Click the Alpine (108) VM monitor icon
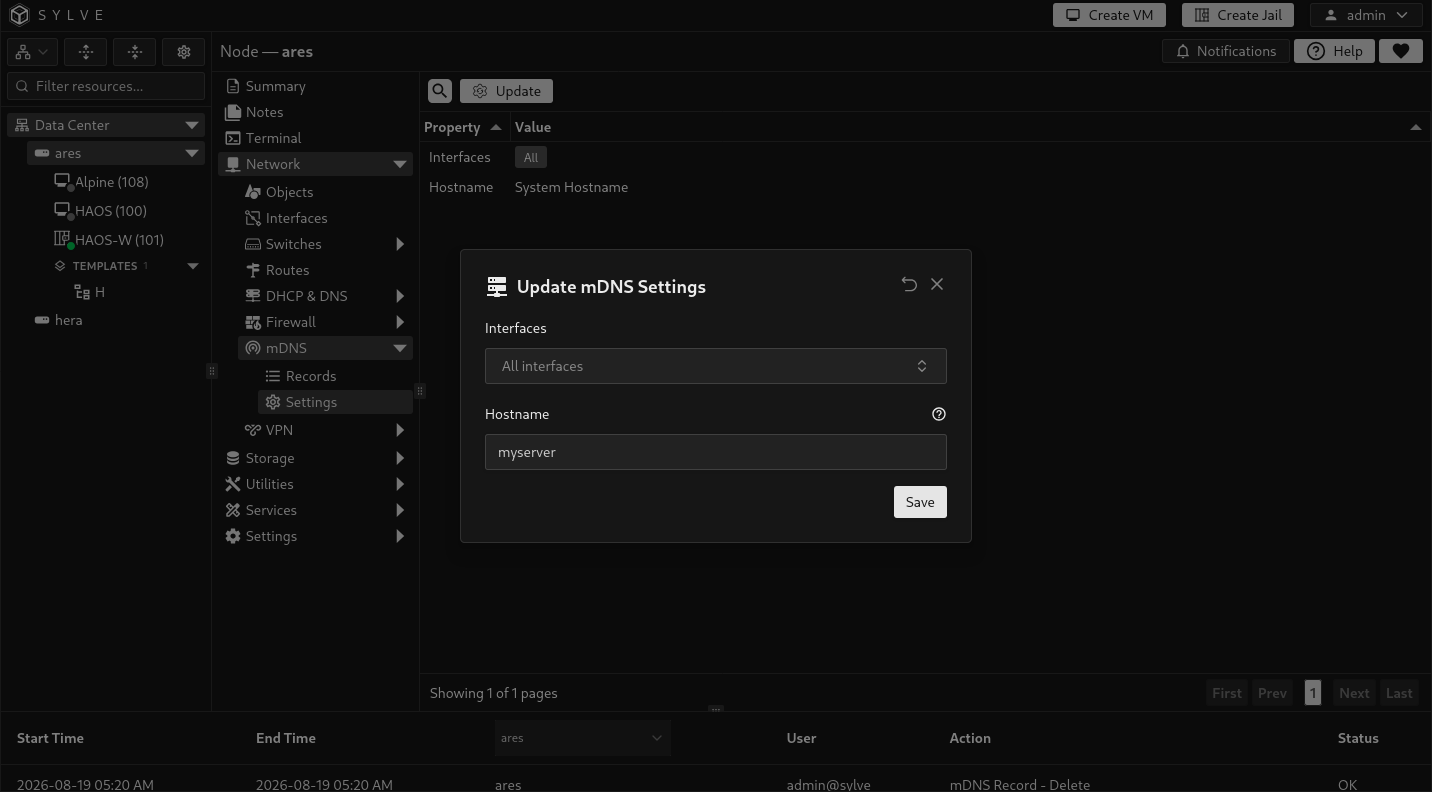1432x792 pixels. tap(63, 182)
